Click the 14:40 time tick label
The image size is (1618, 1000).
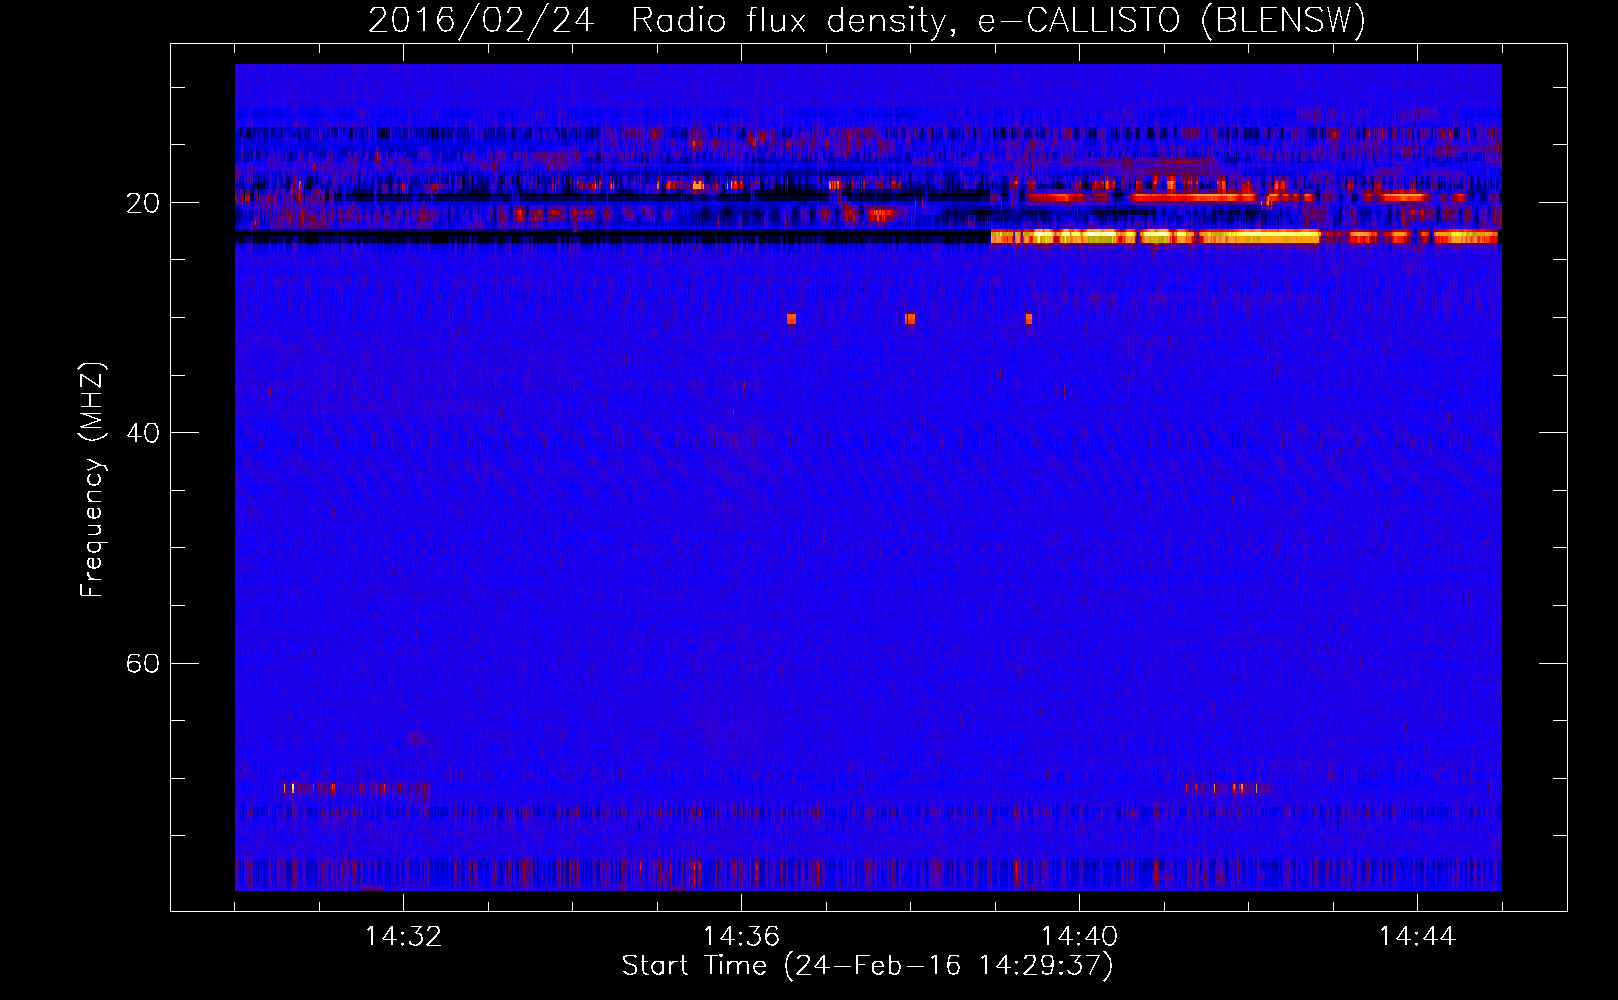(x=1079, y=937)
